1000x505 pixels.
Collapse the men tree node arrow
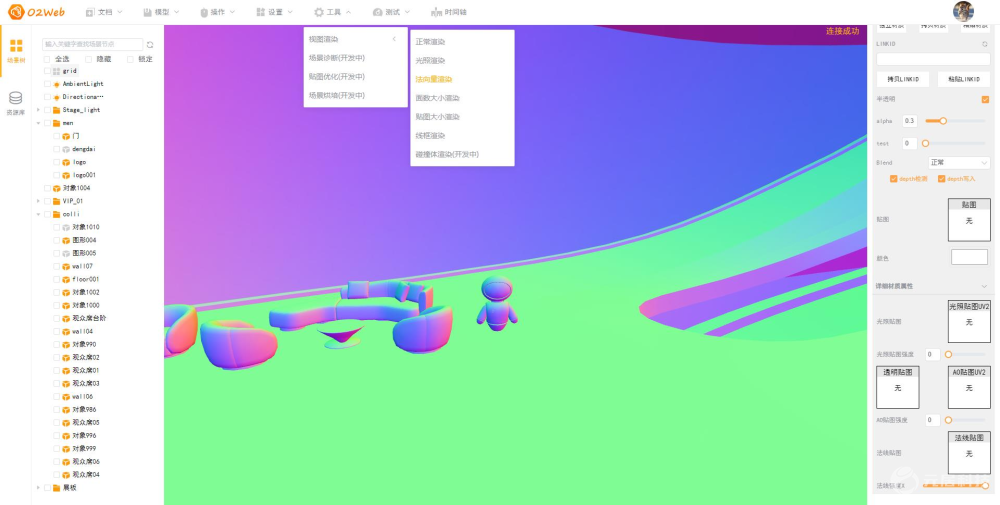point(39,123)
